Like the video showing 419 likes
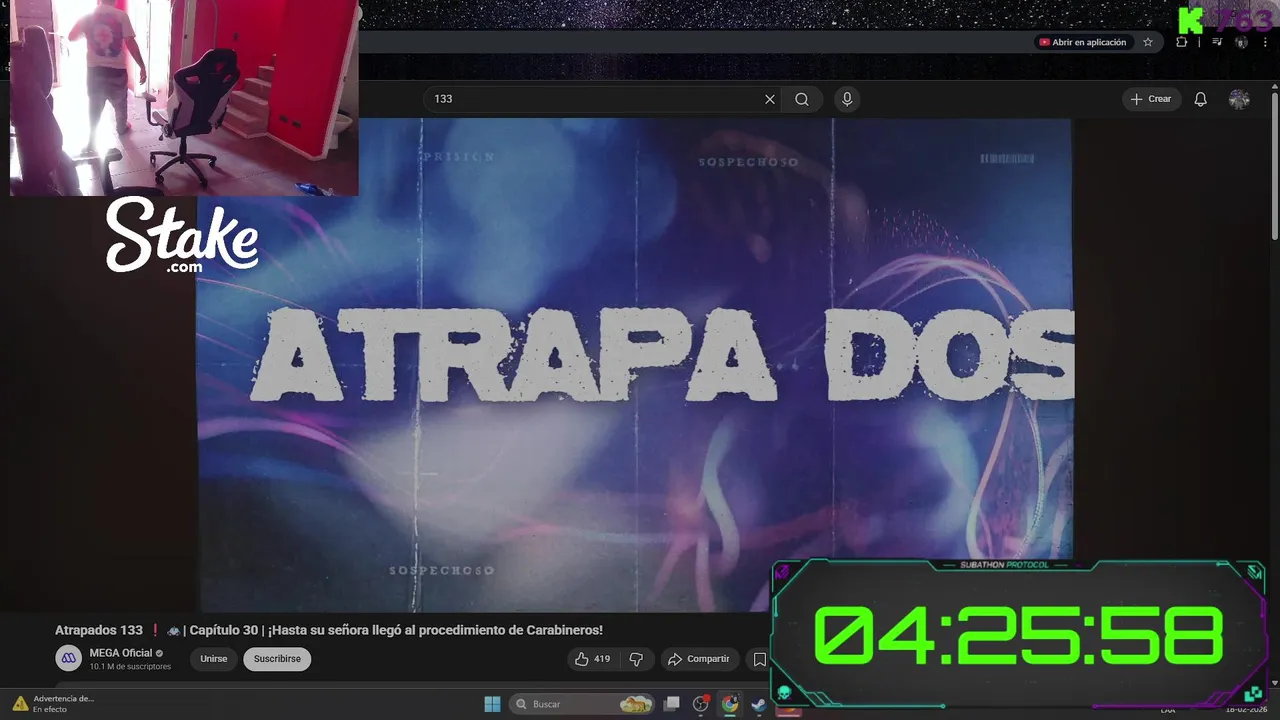1280x720 pixels. pos(593,659)
